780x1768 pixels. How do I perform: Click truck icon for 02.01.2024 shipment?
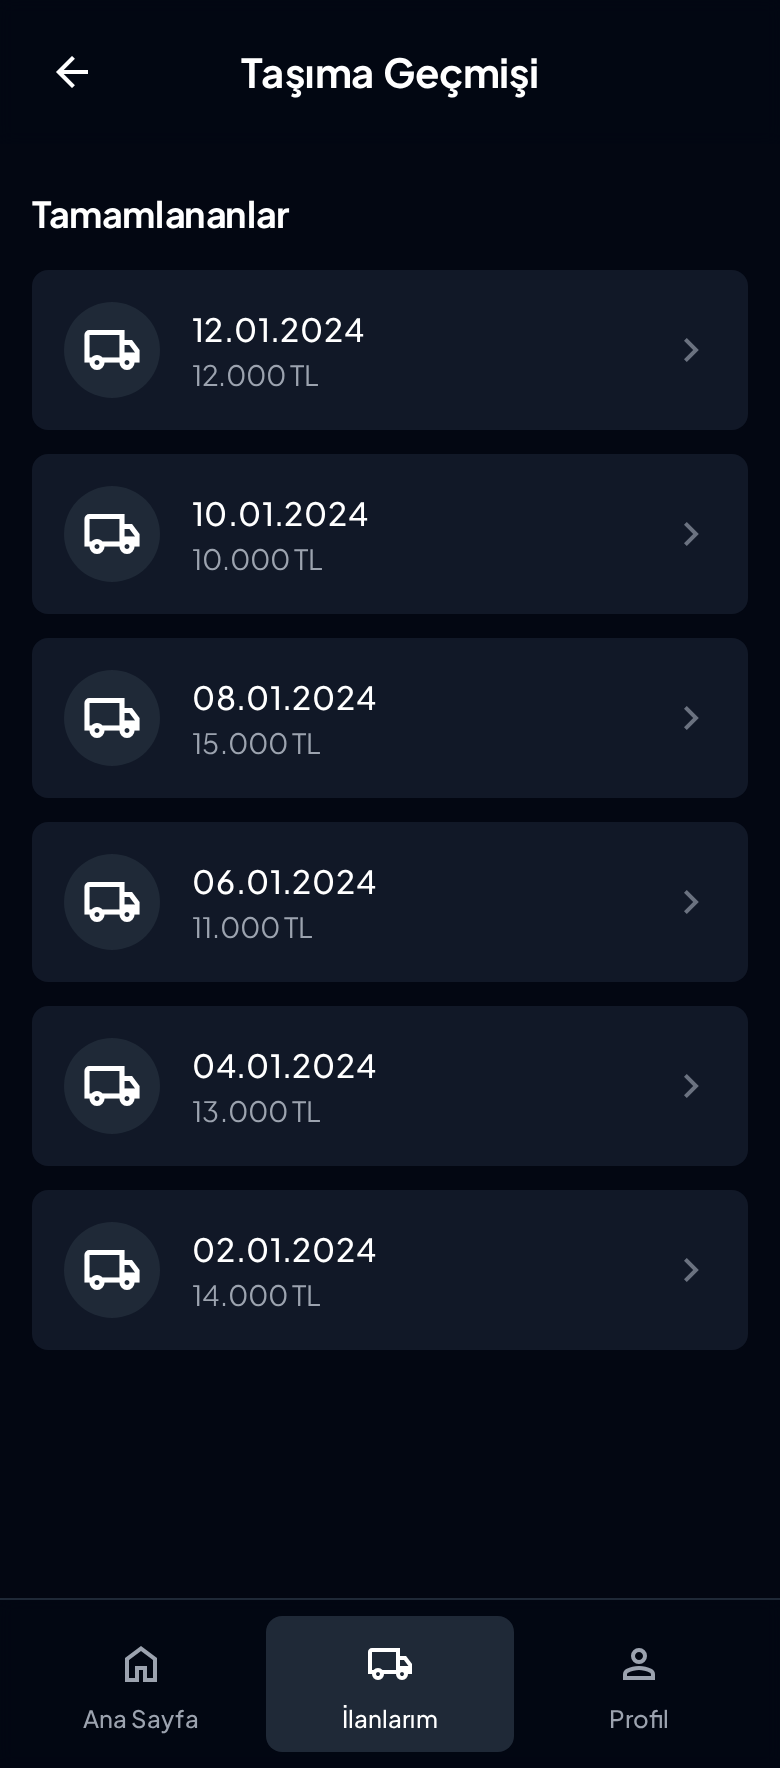pyautogui.click(x=112, y=1270)
